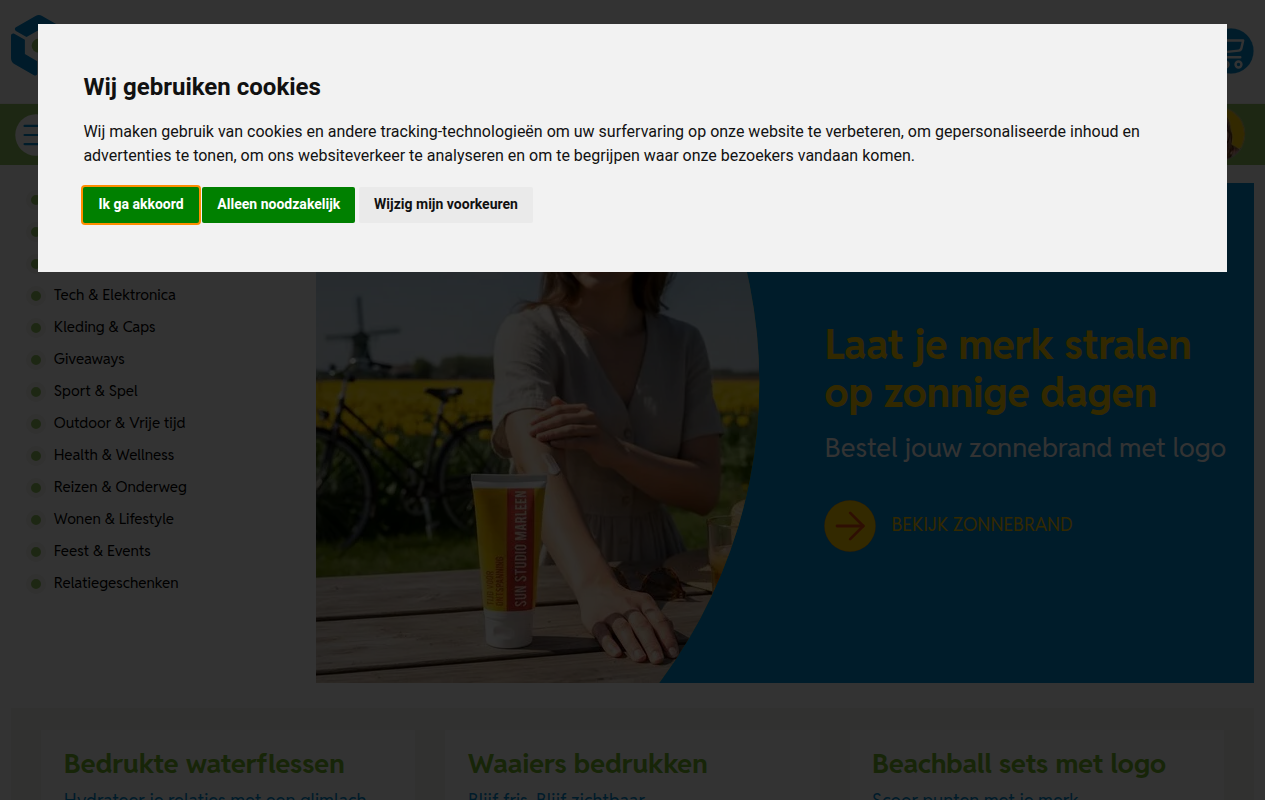The width and height of the screenshot is (1280, 800).
Task: Open Waaiers bedrukken heading
Action: 588,764
